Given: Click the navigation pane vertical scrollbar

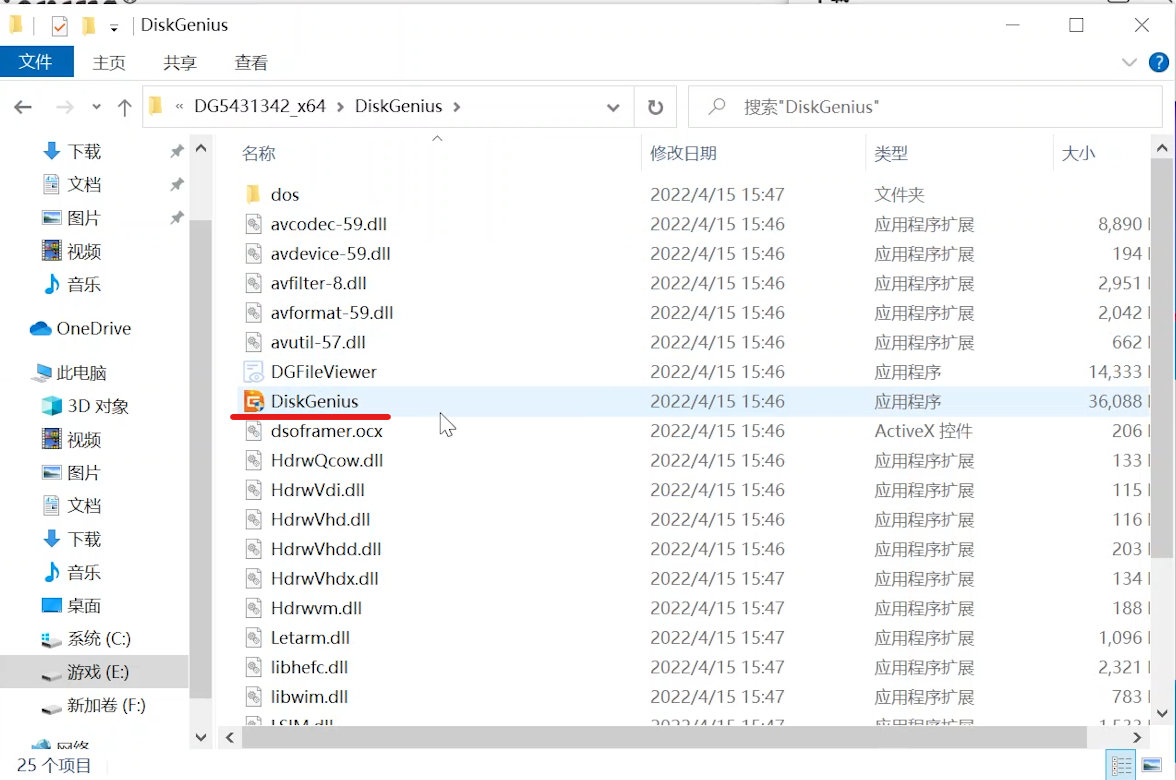Looking at the screenshot, I should coord(200,460).
